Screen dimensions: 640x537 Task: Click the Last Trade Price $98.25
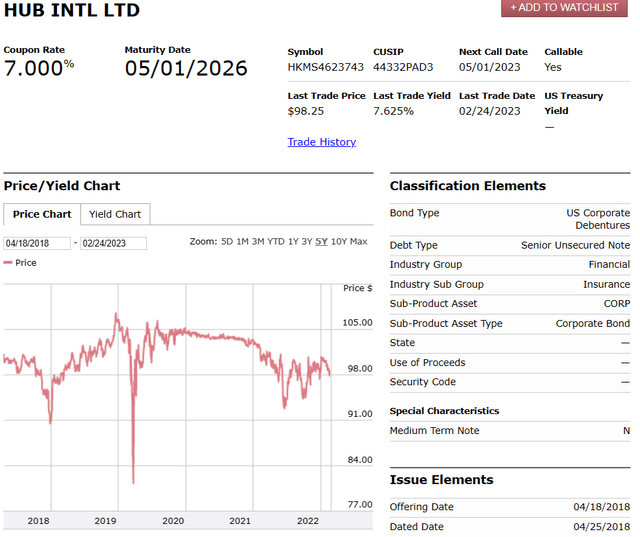coord(306,111)
